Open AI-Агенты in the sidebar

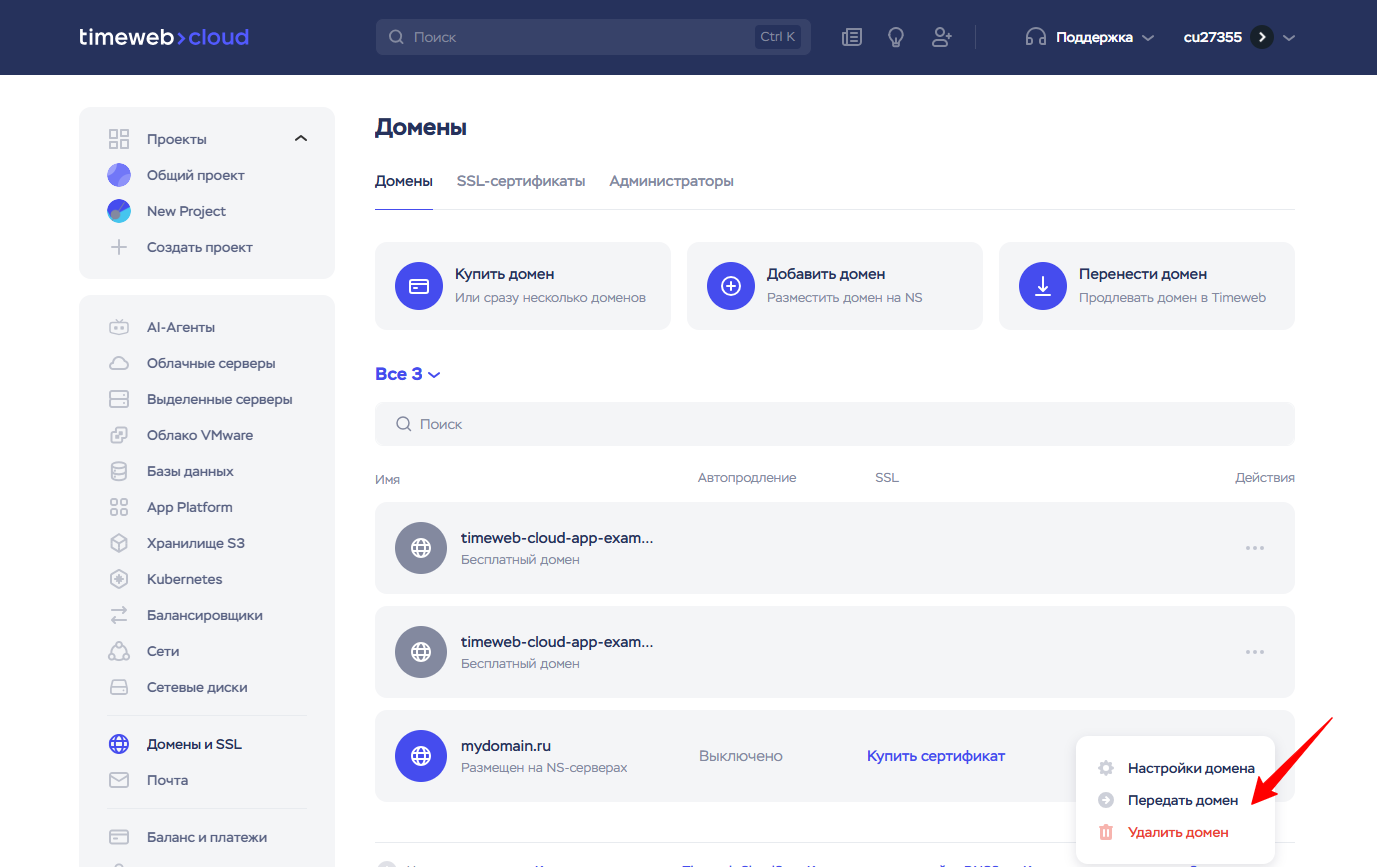tap(180, 327)
